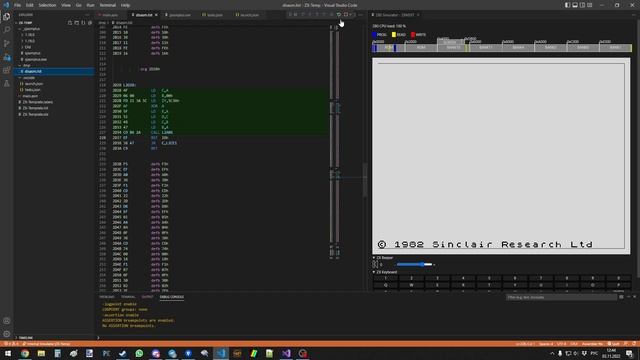Toggle primary side bar layout icon

pos(567,5)
